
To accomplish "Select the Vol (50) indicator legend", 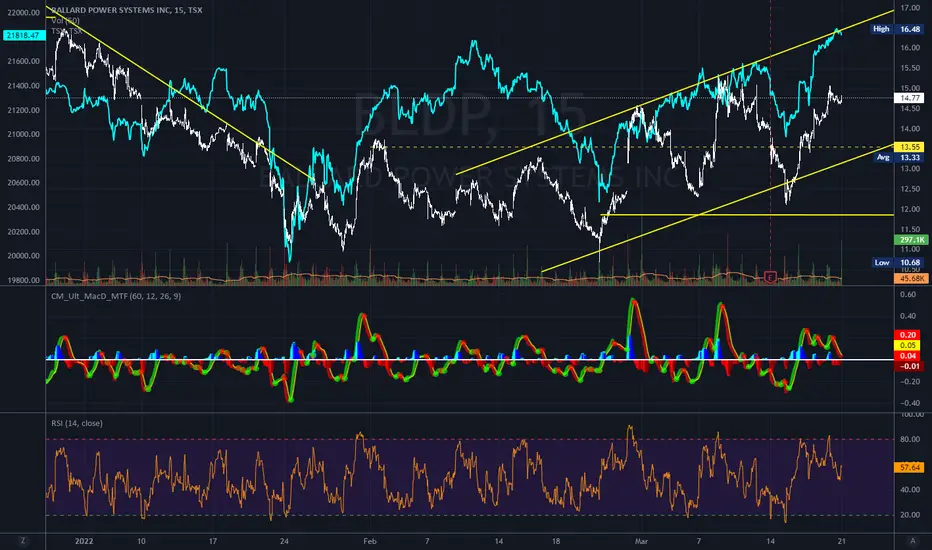I will click(x=65, y=20).
